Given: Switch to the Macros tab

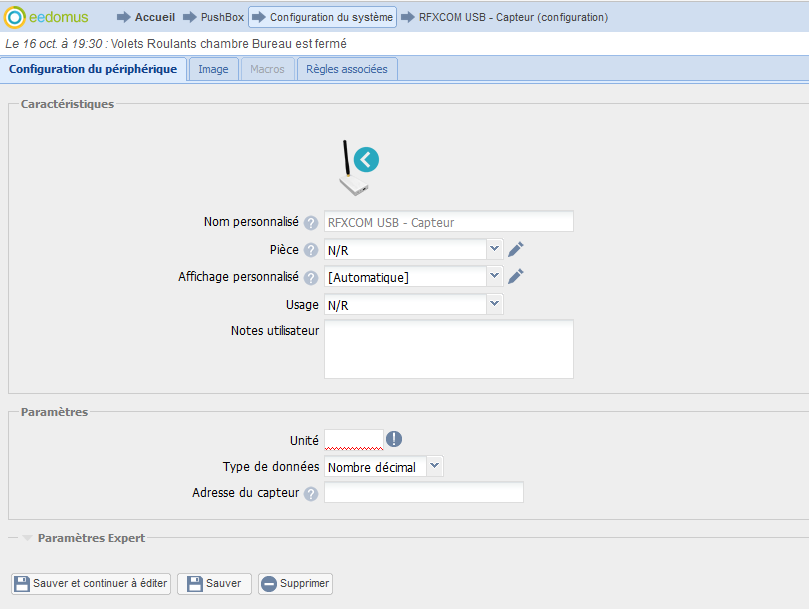Looking at the screenshot, I should (267, 69).
